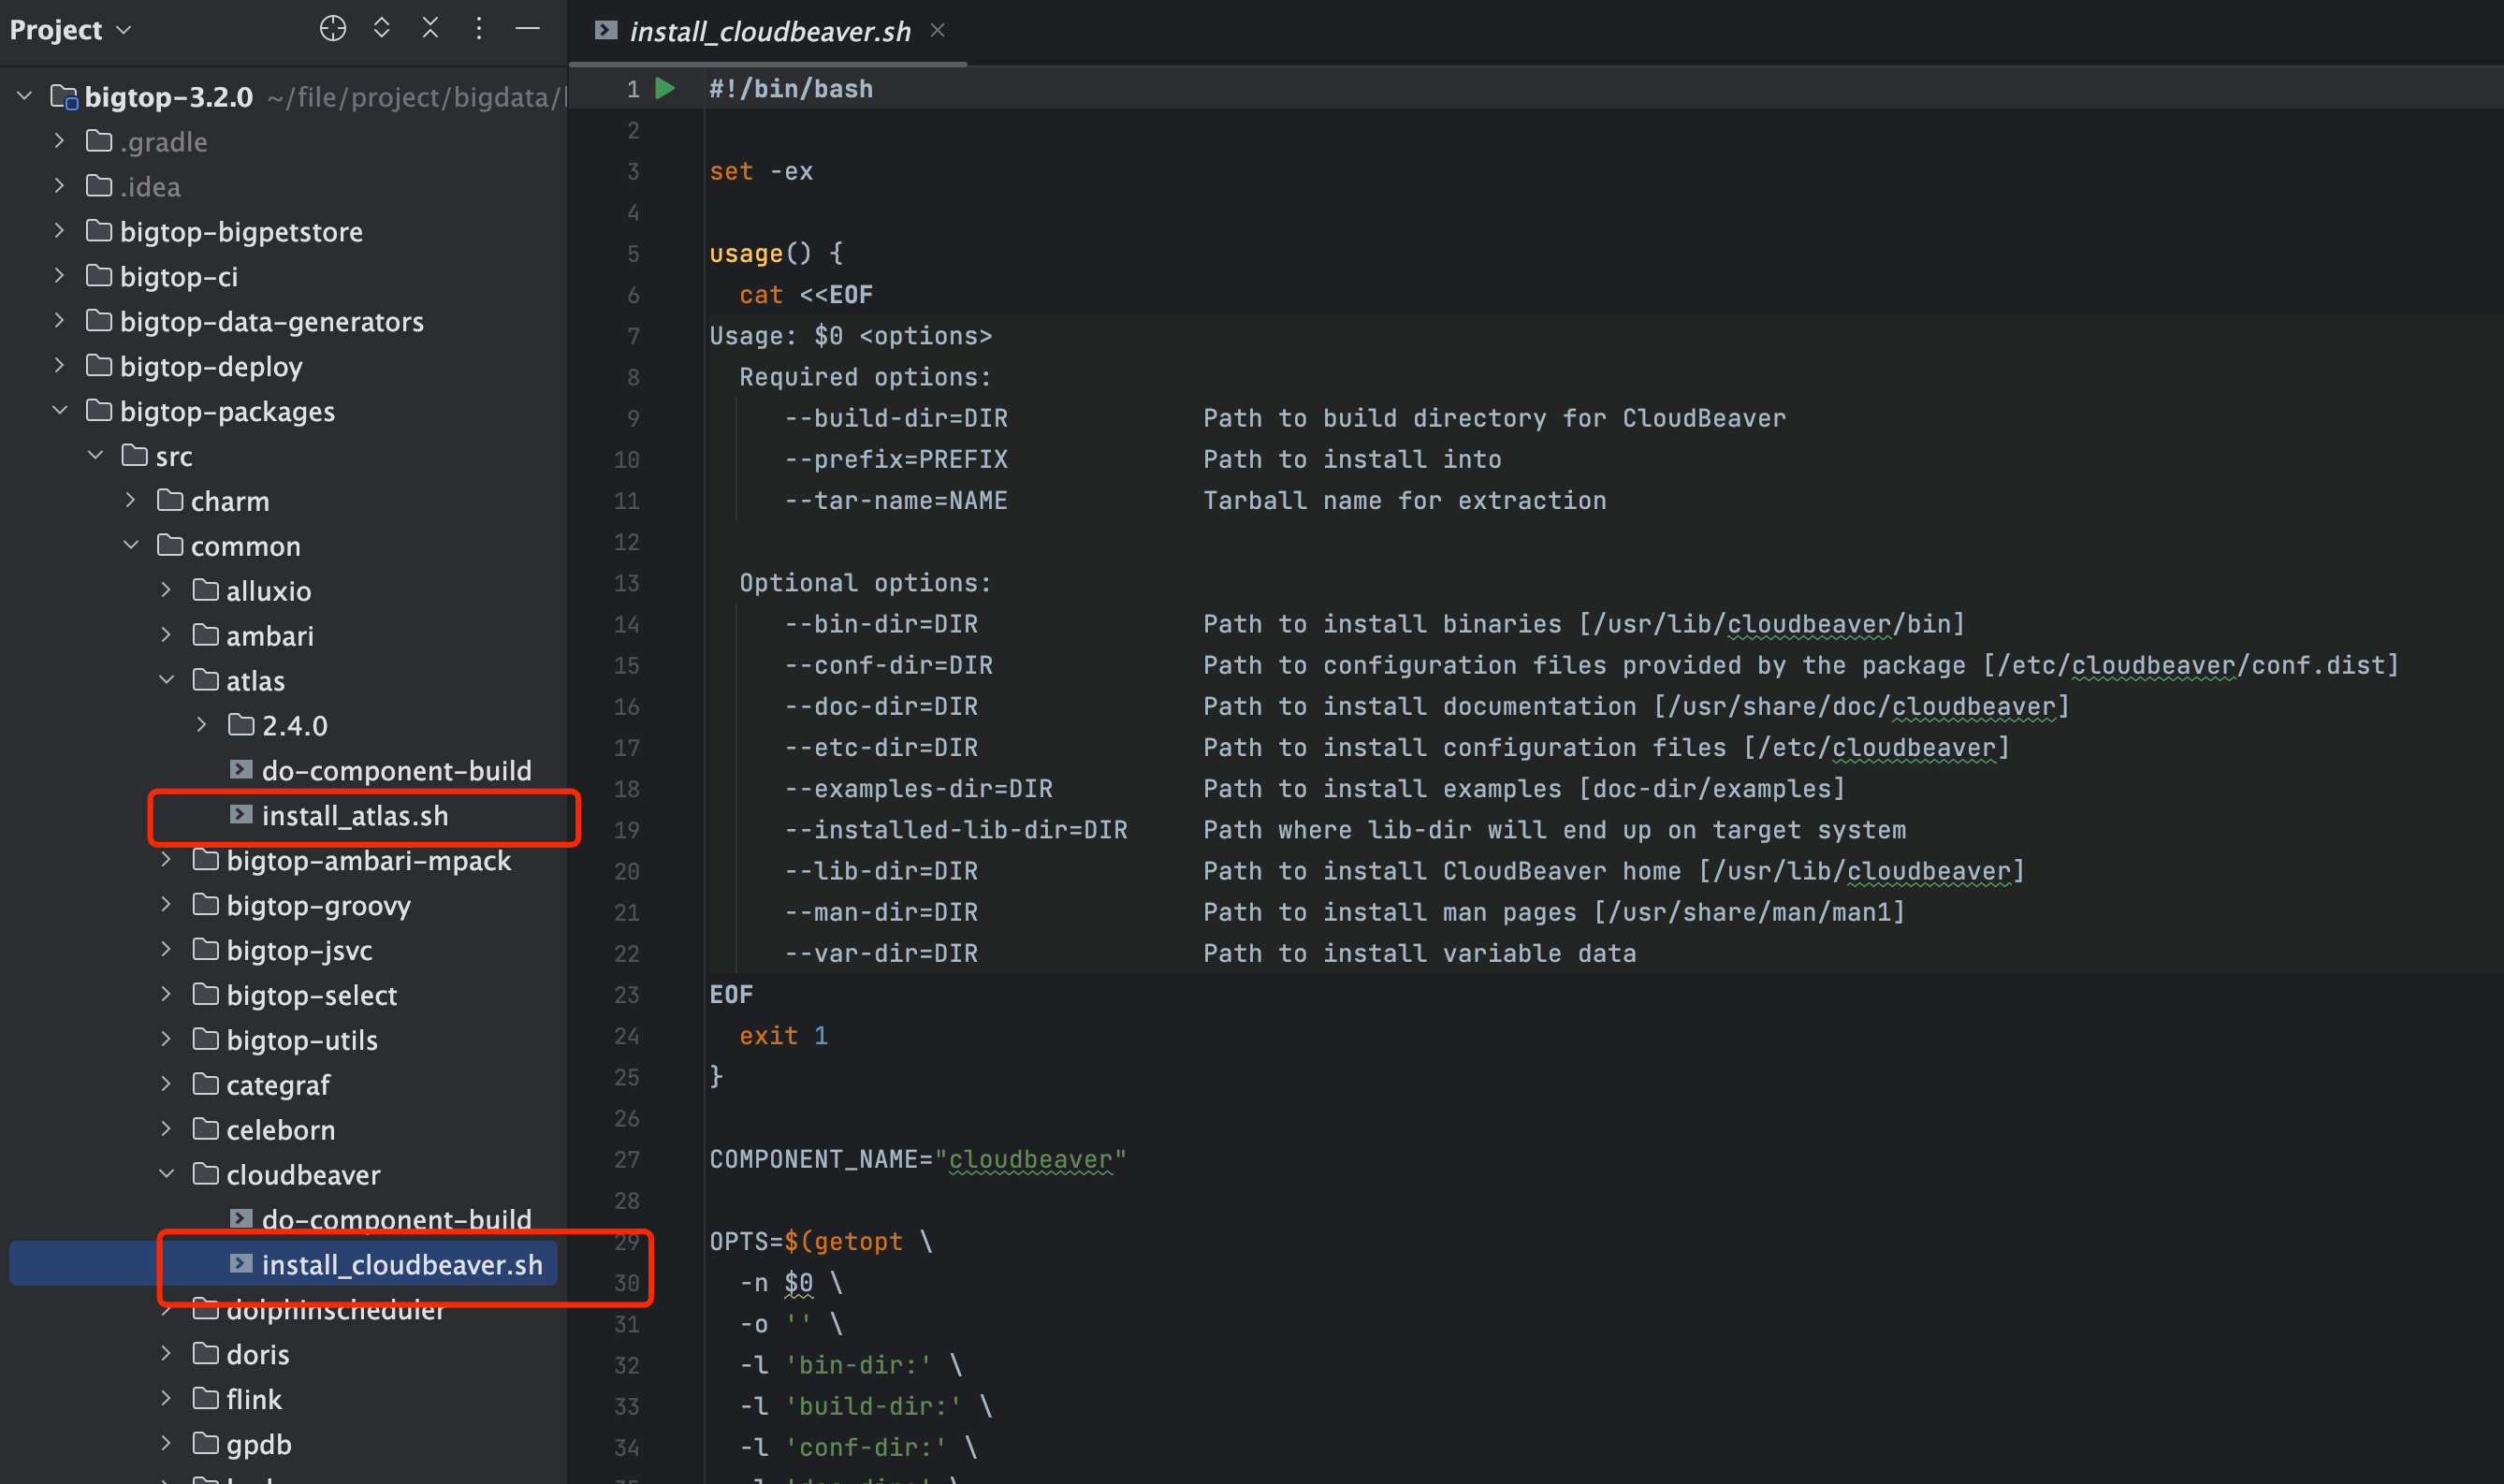Collapse the src folder
Image resolution: width=2504 pixels, height=1484 pixels.
tap(96, 456)
